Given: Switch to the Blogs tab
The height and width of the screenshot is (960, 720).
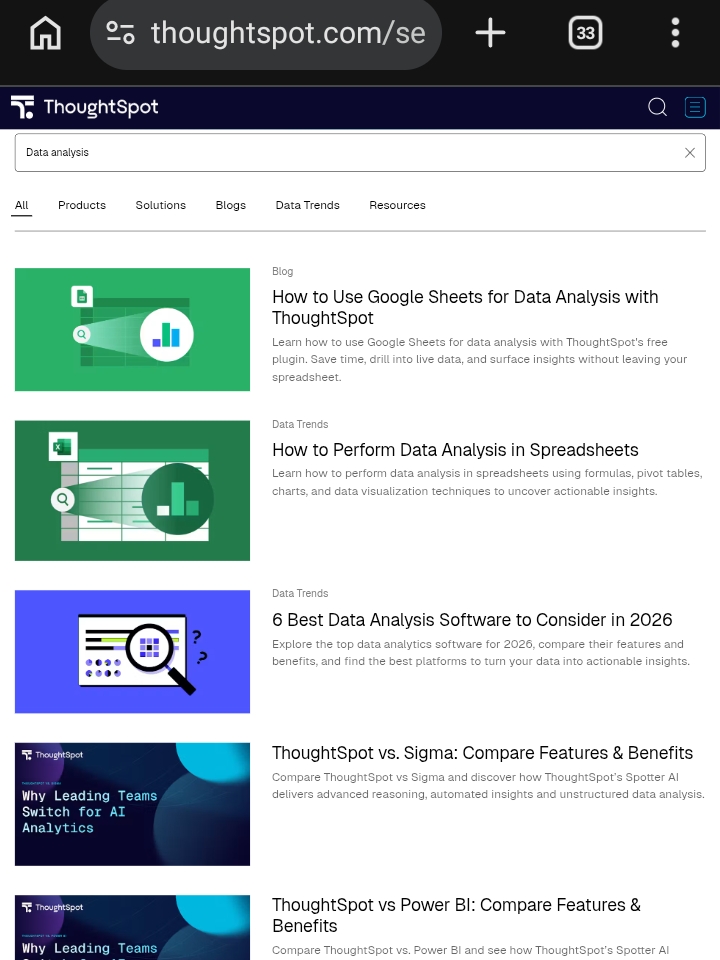Looking at the screenshot, I should [231, 205].
